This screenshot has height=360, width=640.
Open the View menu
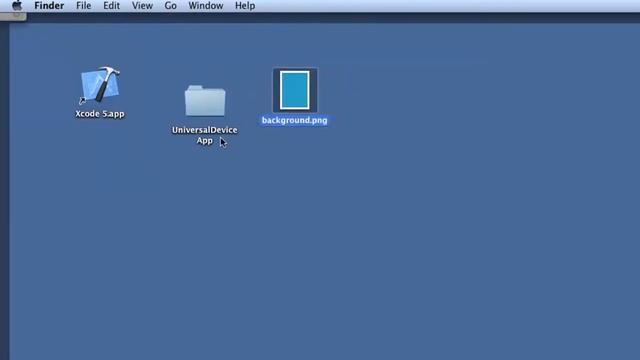(x=142, y=6)
